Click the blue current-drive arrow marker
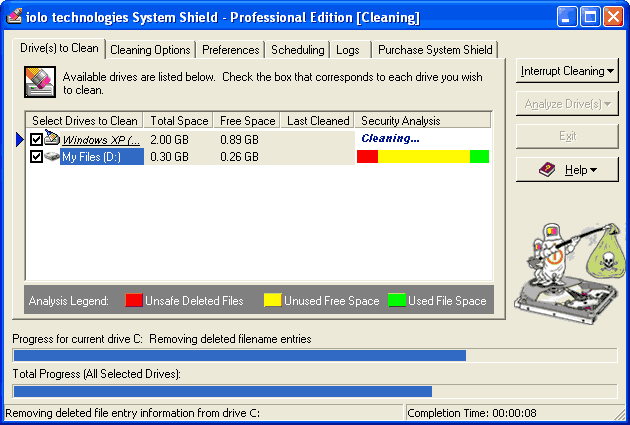The image size is (630, 425). (20, 139)
